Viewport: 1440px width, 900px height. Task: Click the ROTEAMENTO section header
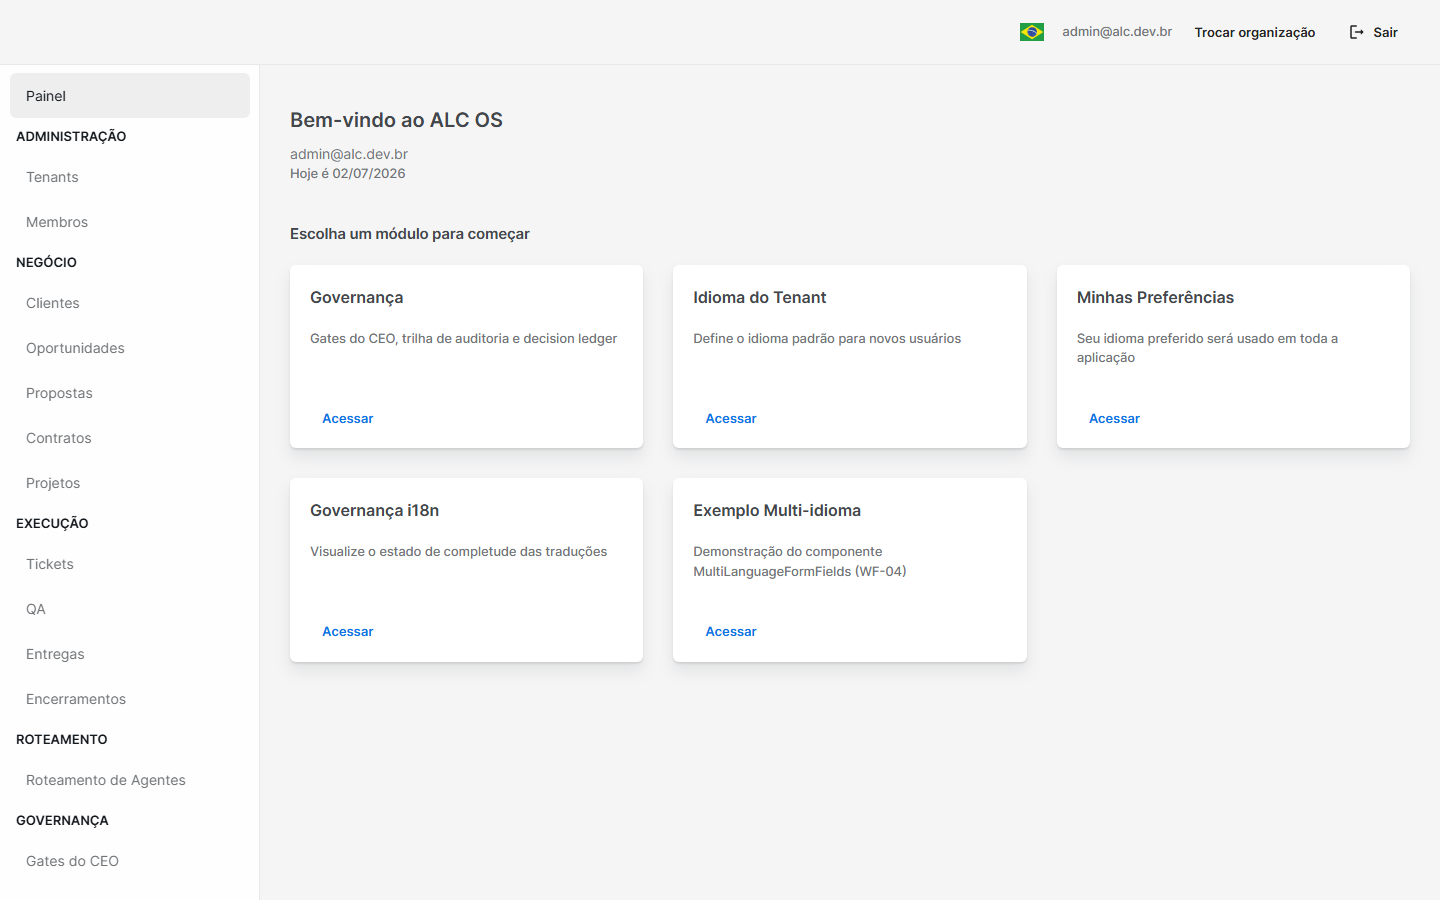tap(62, 739)
